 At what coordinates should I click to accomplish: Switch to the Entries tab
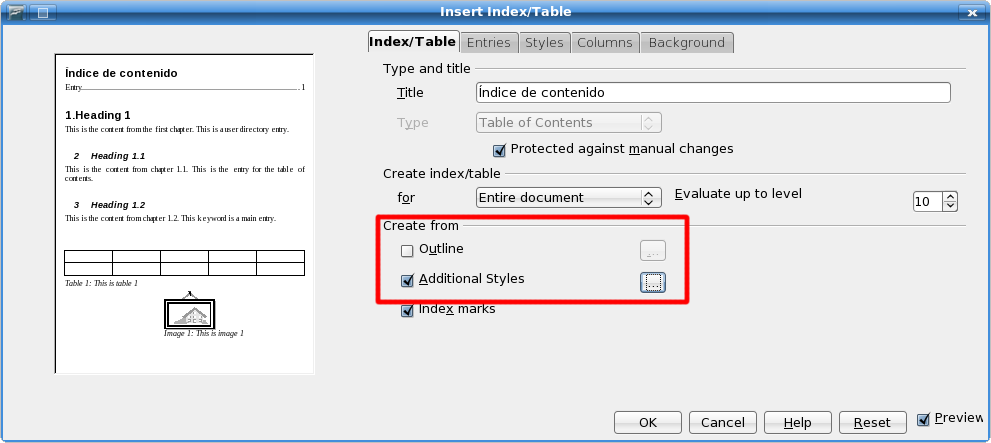(x=488, y=42)
